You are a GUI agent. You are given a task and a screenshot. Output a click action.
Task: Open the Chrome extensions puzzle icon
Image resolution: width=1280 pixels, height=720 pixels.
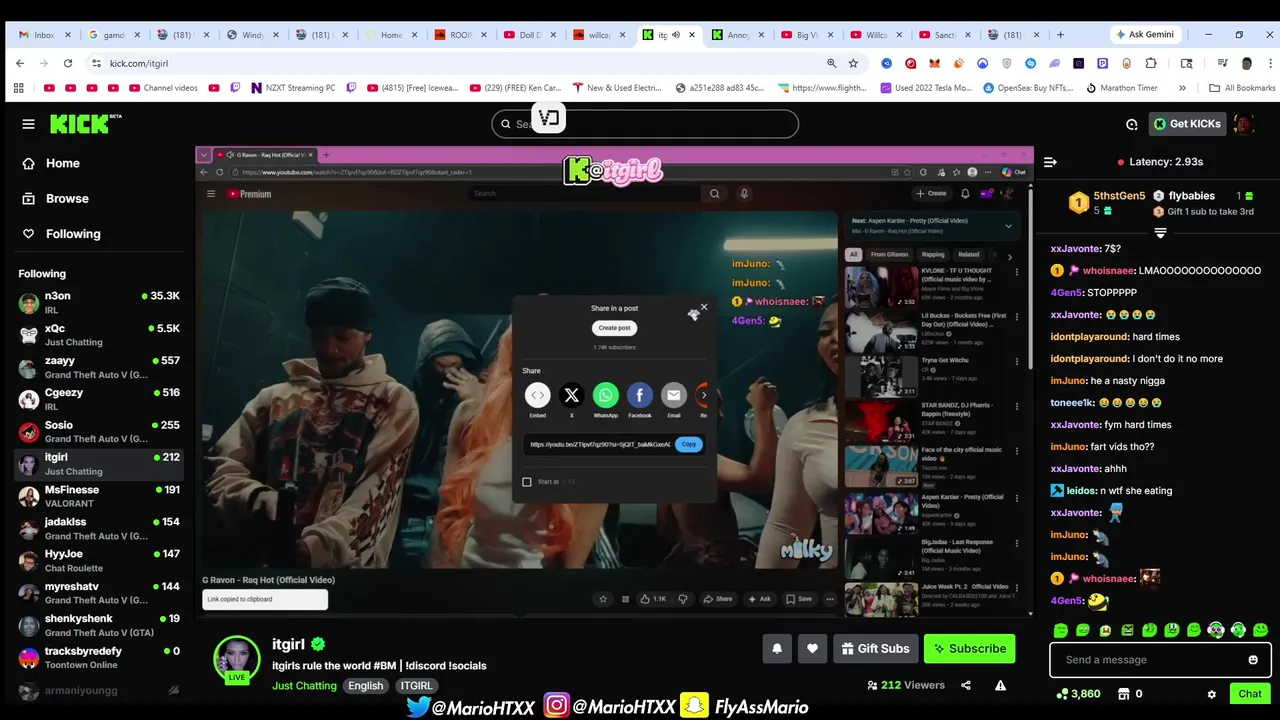[x=1151, y=63]
